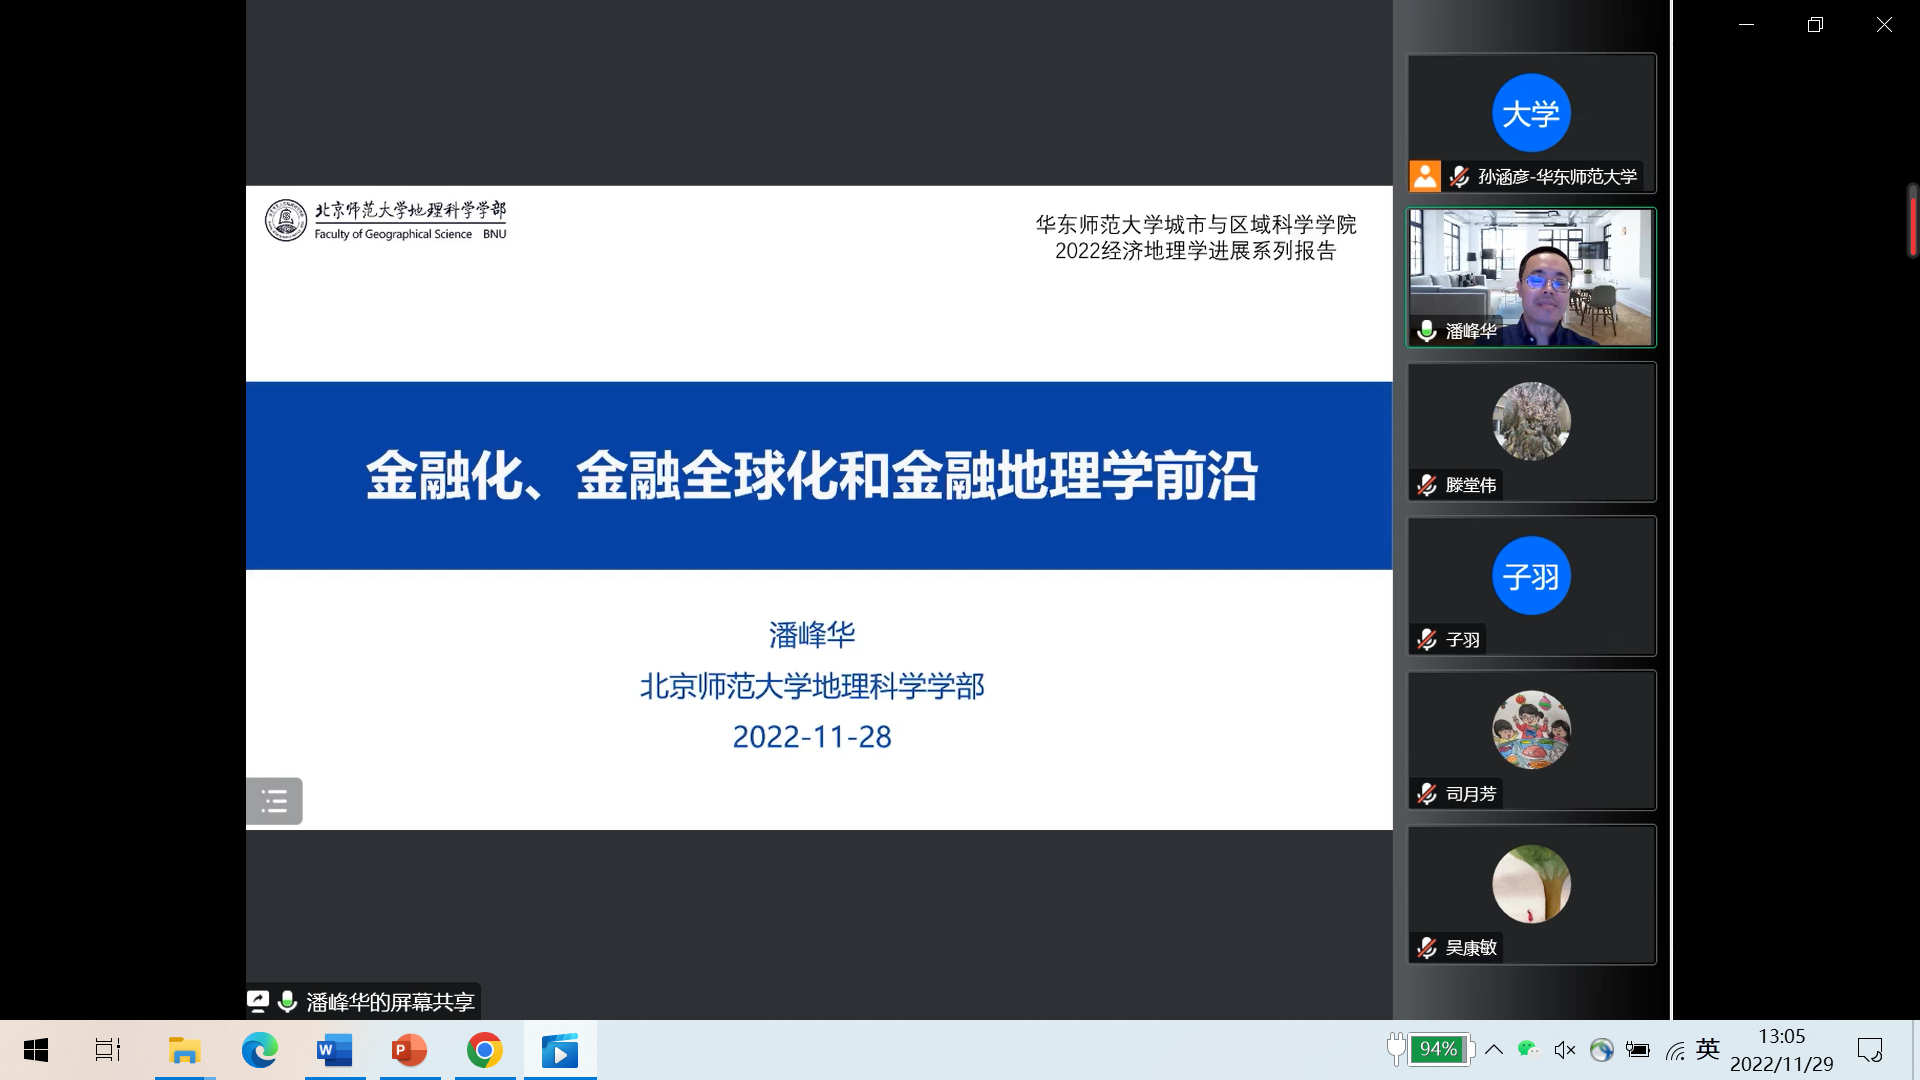Image resolution: width=1920 pixels, height=1080 pixels.
Task: Toggle the muted speaker volume icon
Action: (1565, 1049)
